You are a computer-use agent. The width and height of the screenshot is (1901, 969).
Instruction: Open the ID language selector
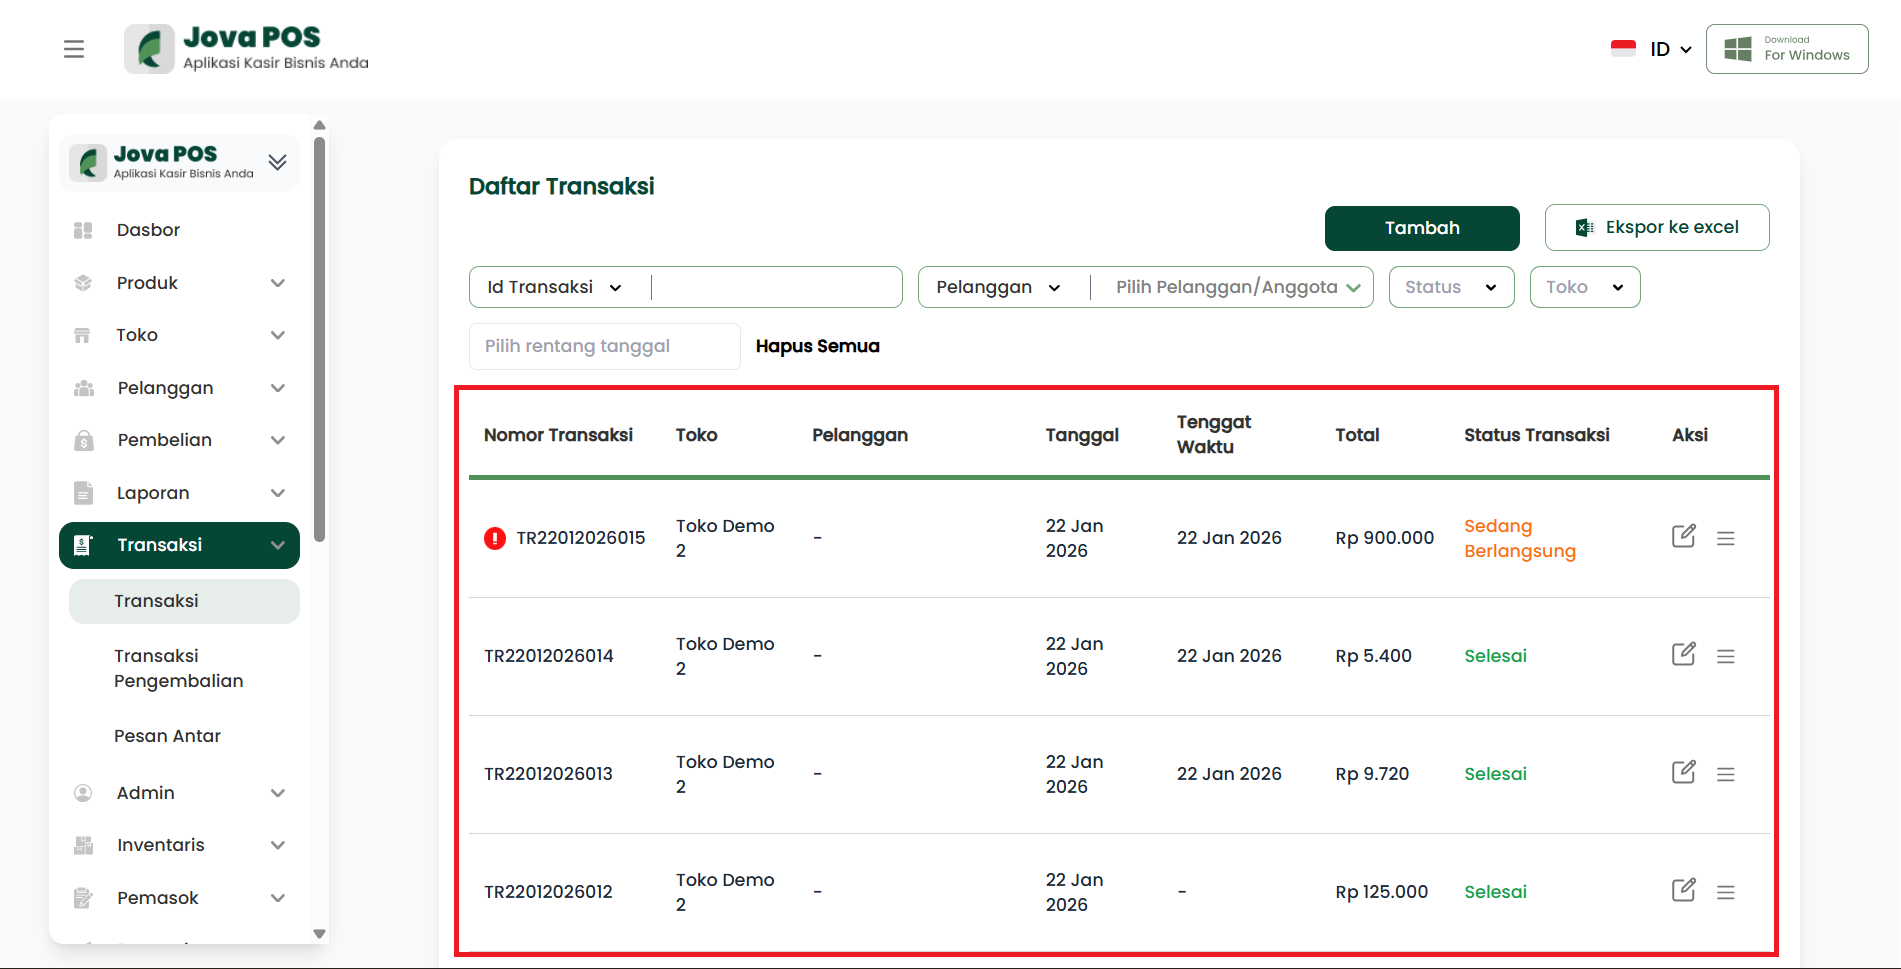[x=1652, y=49]
